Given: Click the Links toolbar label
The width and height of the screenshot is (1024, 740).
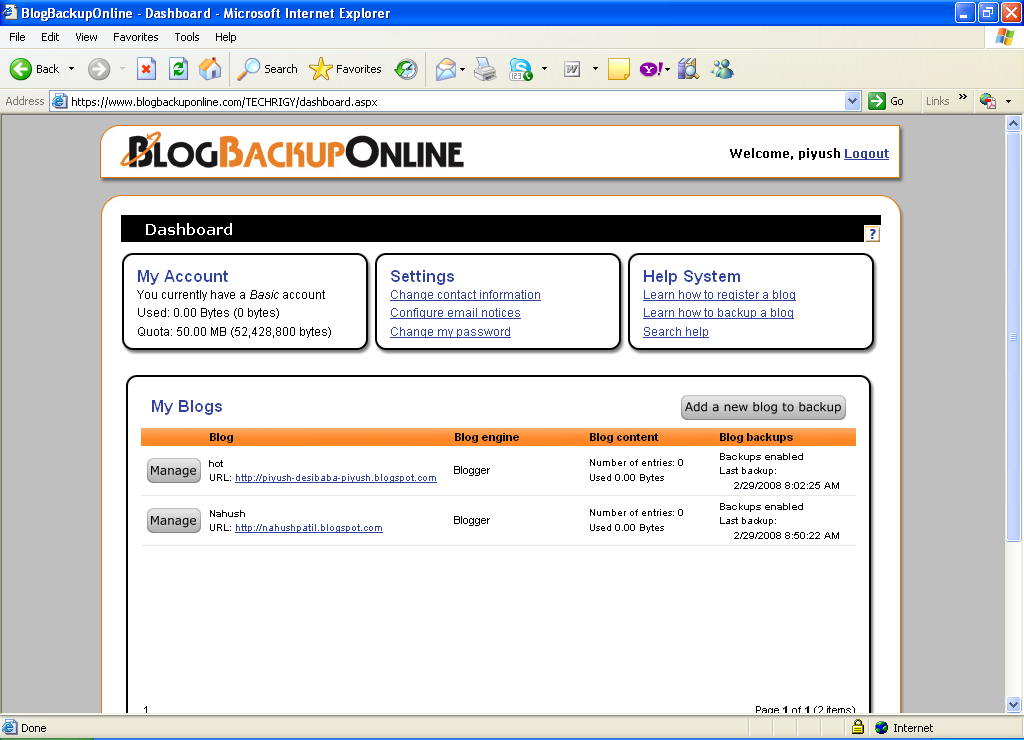Looking at the screenshot, I should (937, 101).
